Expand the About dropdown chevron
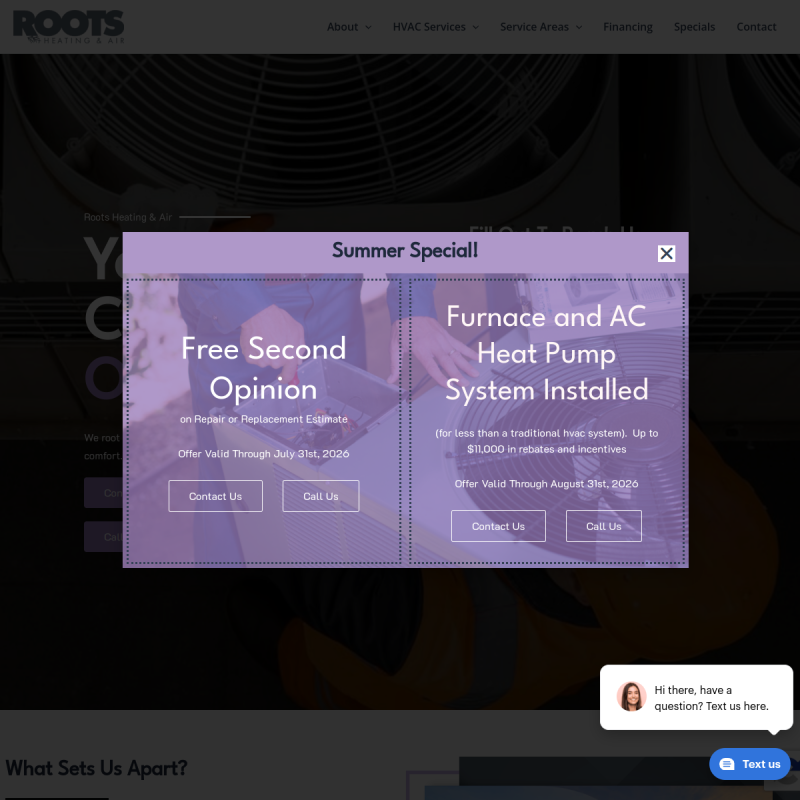This screenshot has height=800, width=800. [x=368, y=28]
